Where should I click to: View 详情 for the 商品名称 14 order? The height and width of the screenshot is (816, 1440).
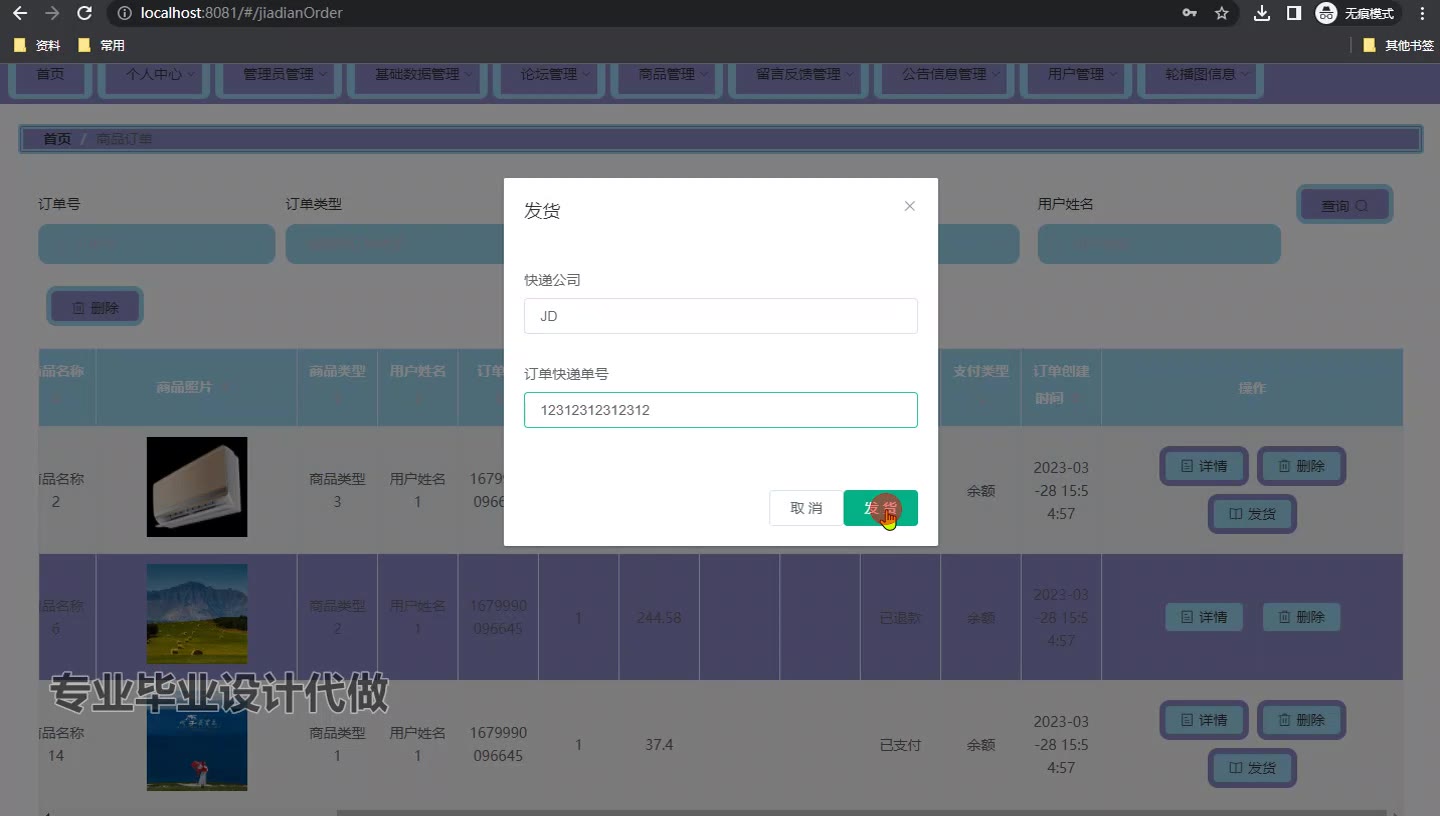click(x=1204, y=720)
